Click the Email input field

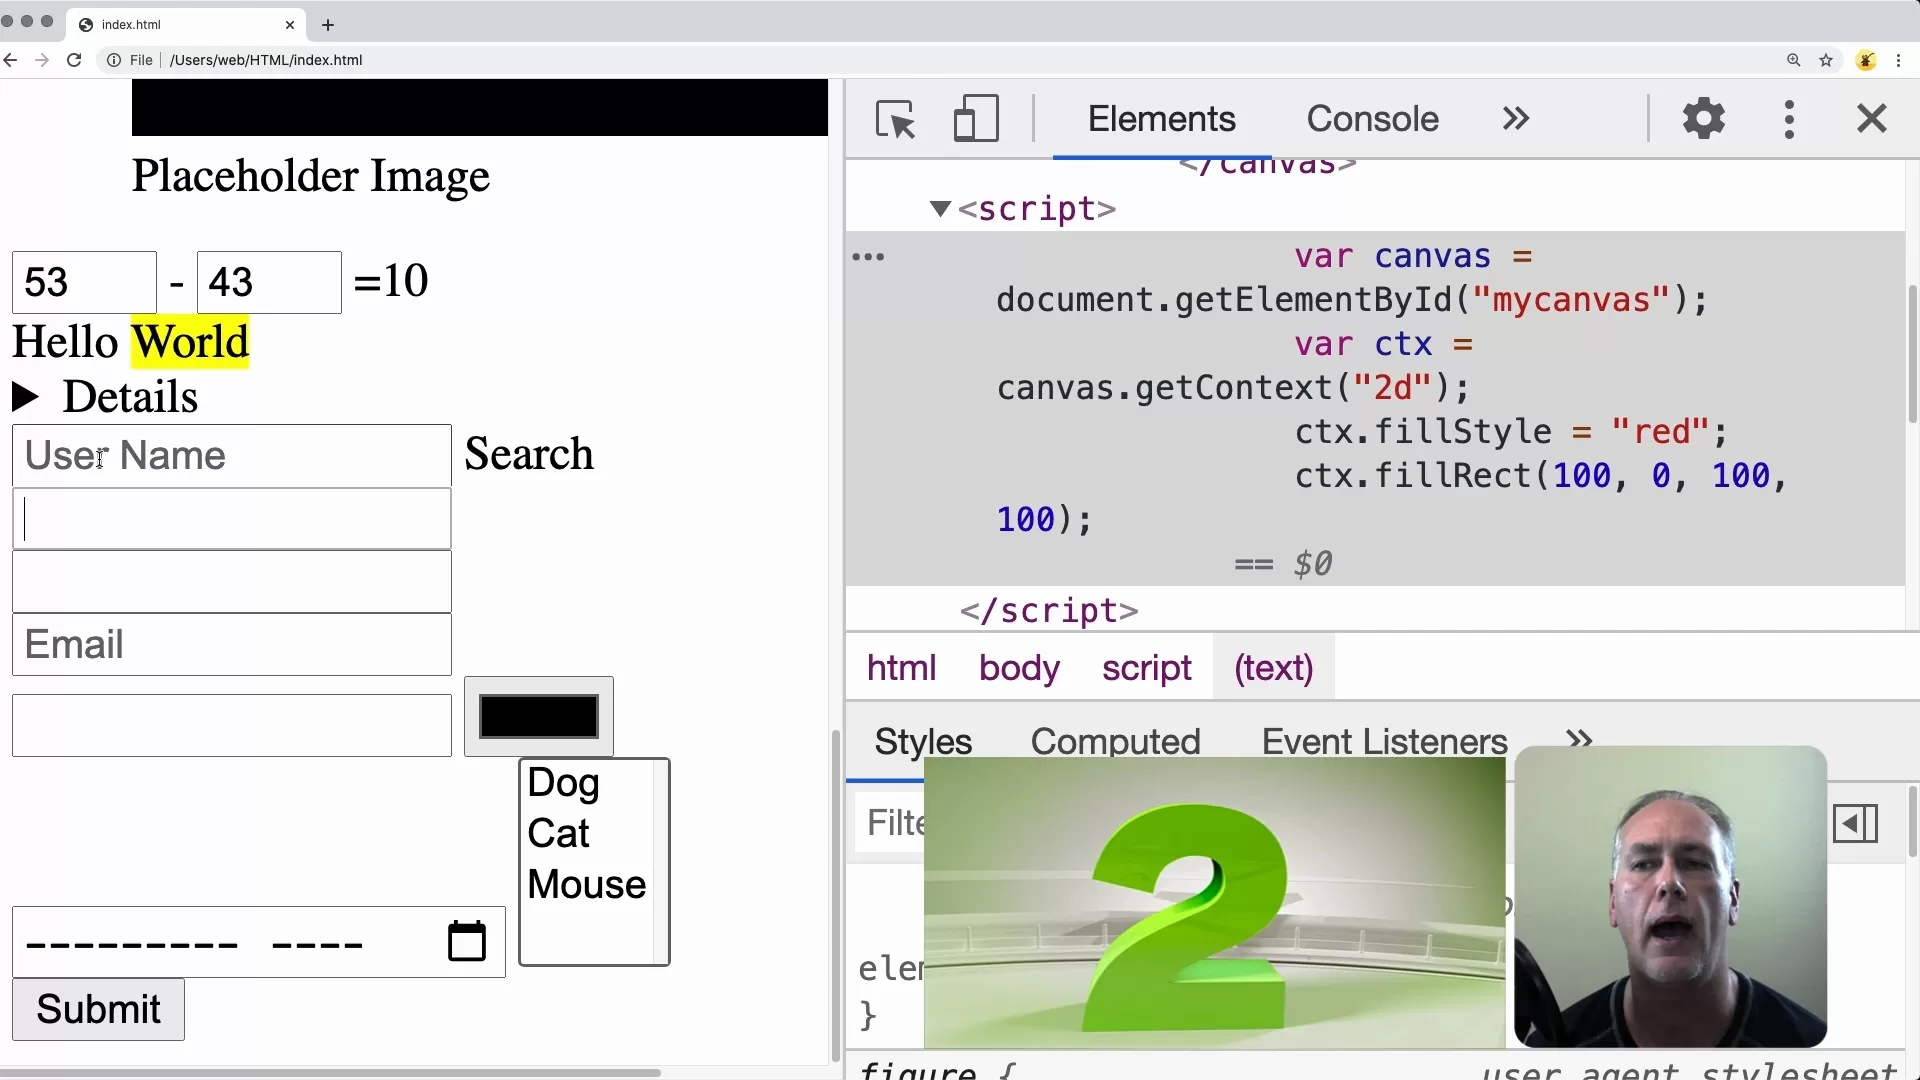pos(232,645)
